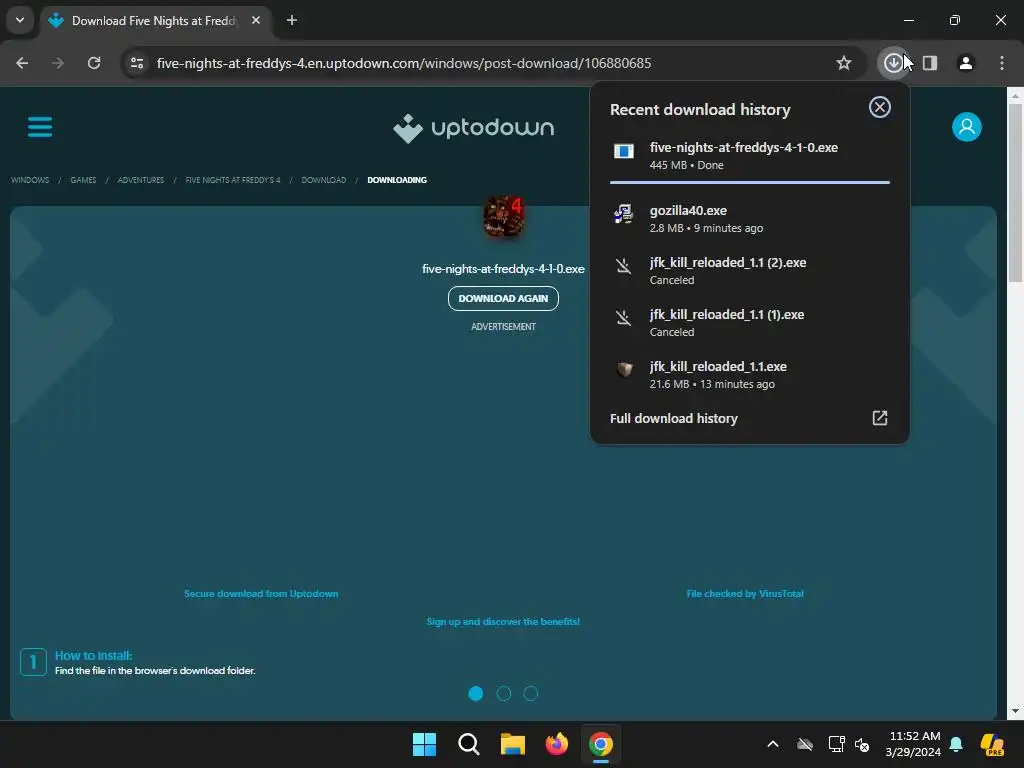1024x768 pixels.
Task: Open Uptodown user account icon
Action: [x=967, y=127]
